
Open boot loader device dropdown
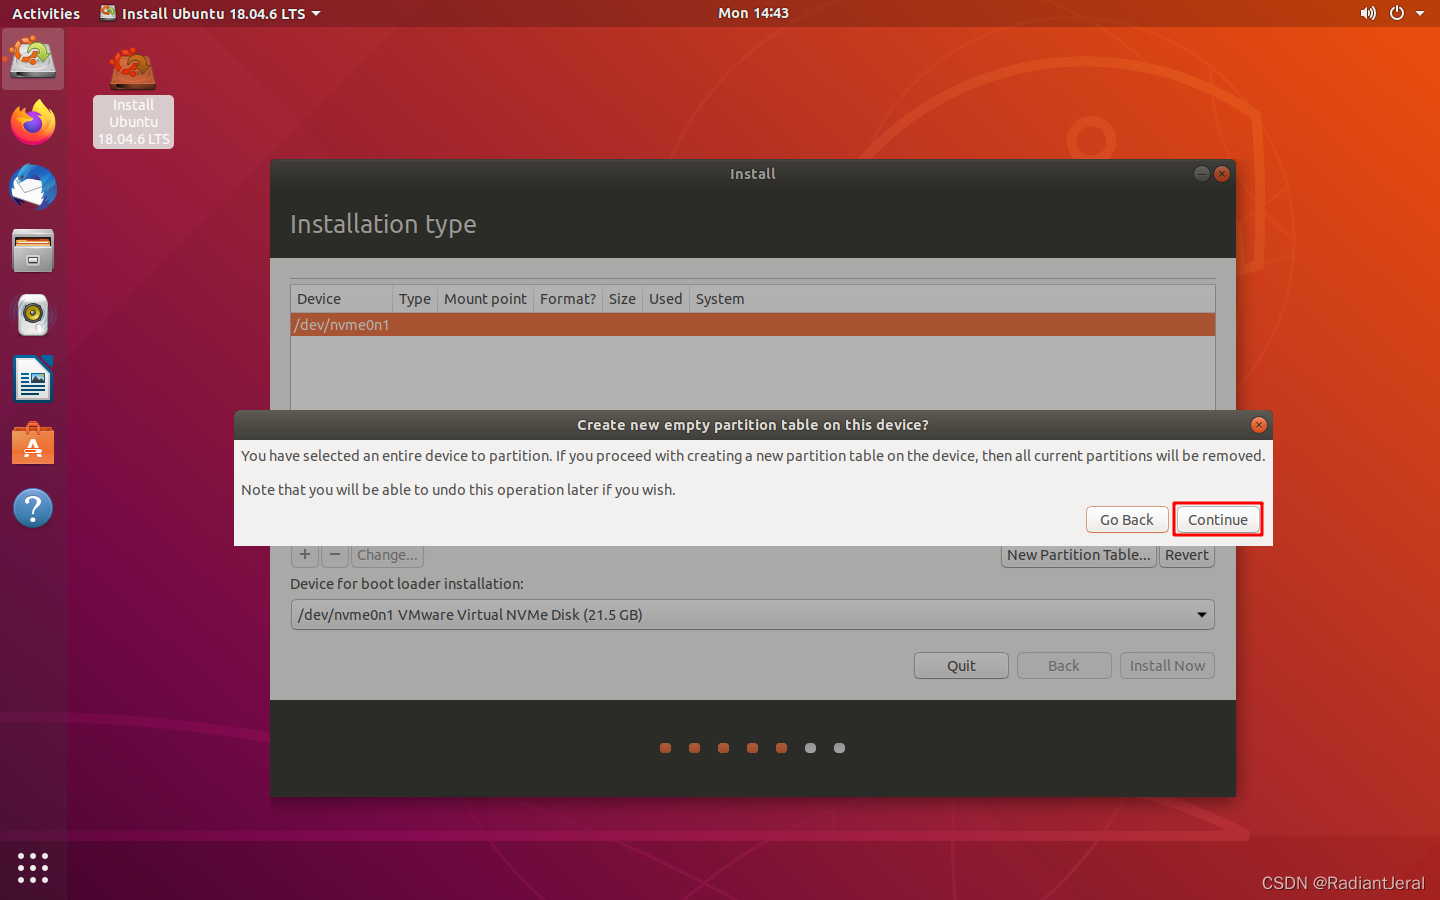[x=752, y=615]
